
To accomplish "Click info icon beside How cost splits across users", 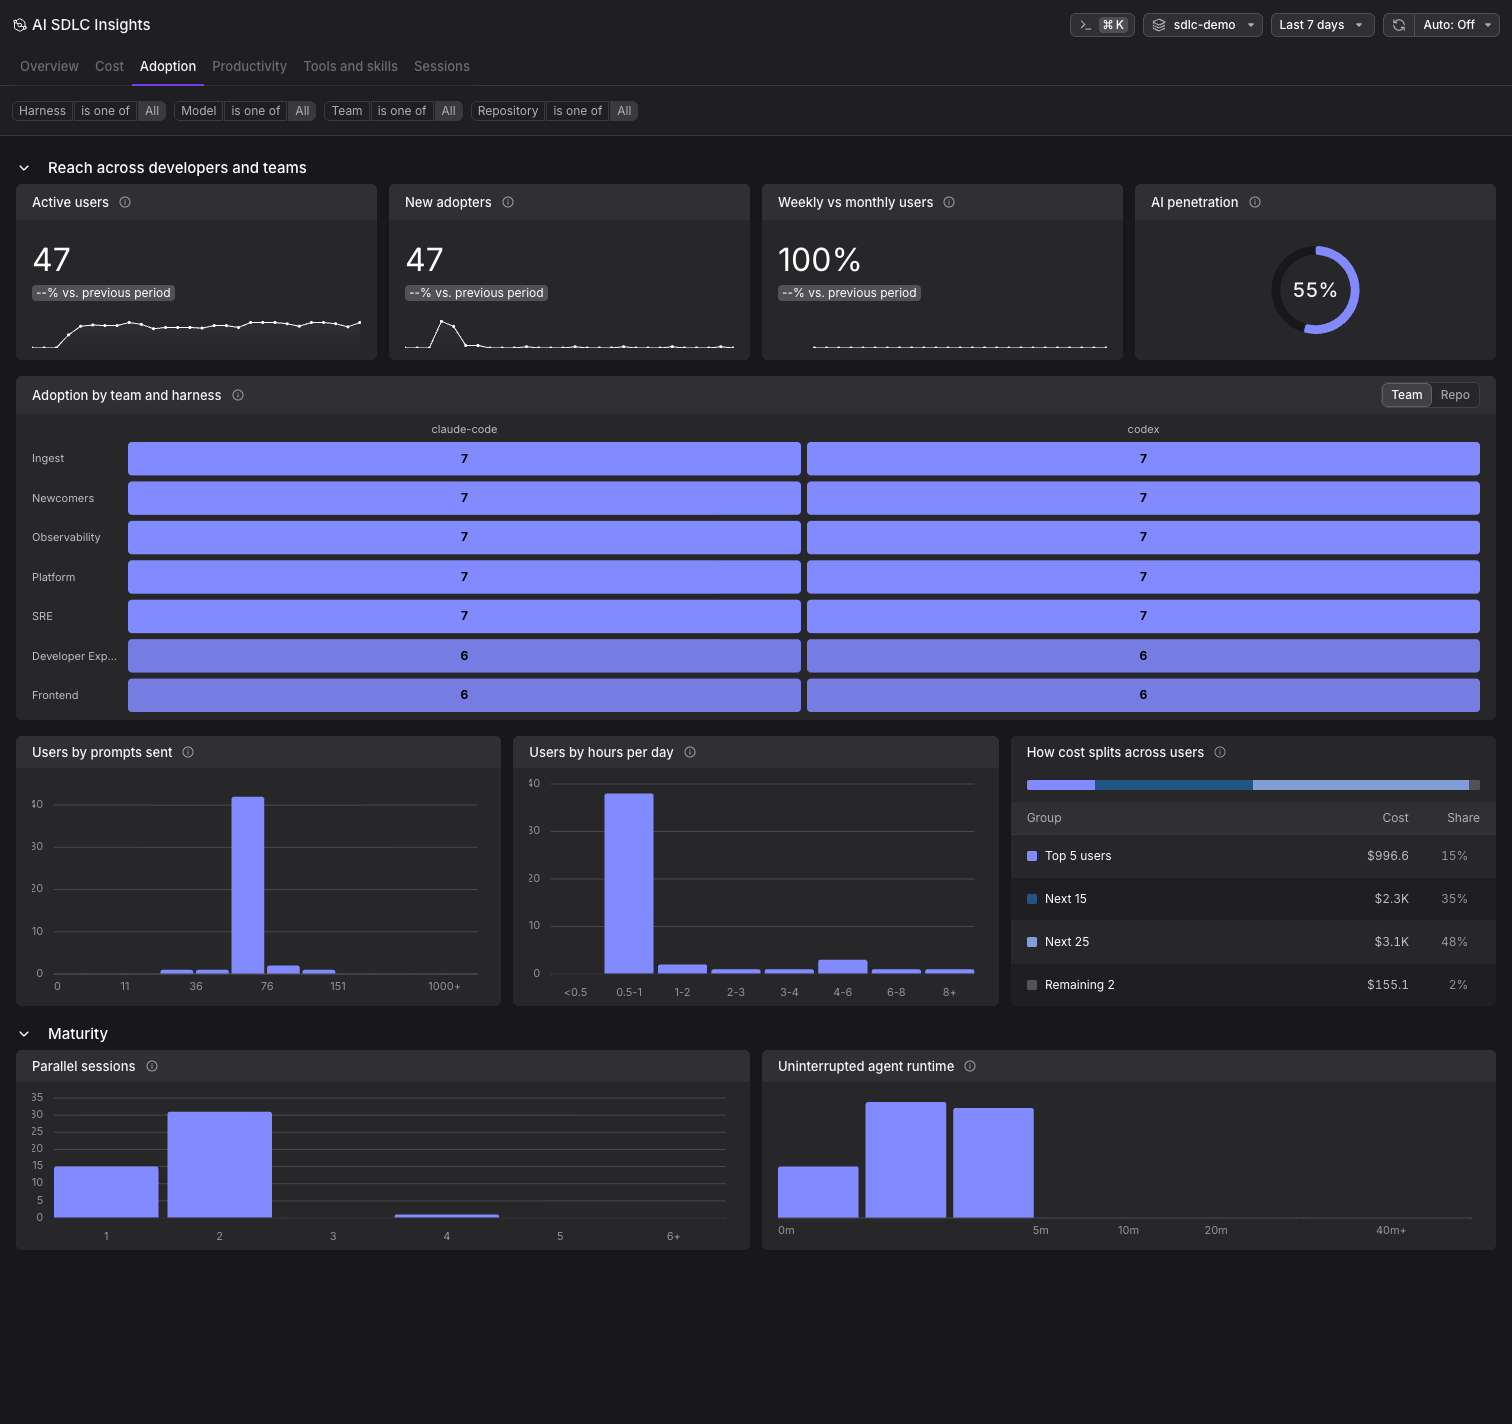I will click(1220, 752).
